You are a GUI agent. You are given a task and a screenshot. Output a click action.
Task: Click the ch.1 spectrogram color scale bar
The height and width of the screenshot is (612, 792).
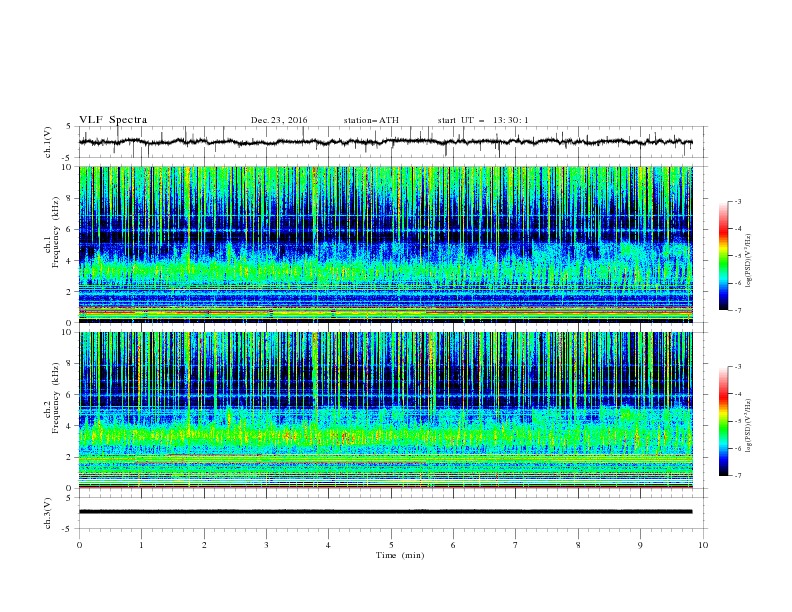pyautogui.click(x=724, y=256)
